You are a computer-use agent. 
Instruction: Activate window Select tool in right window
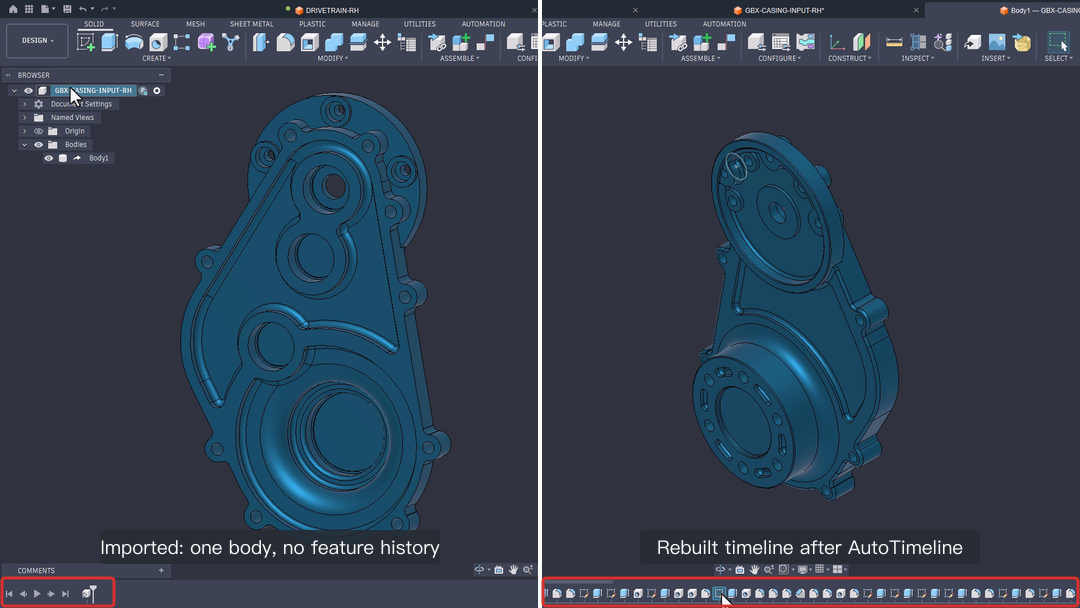1057,42
